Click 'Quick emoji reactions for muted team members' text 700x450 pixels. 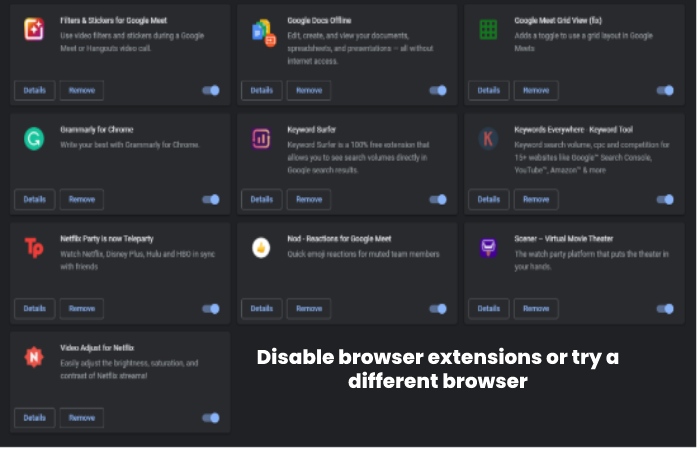(x=363, y=254)
